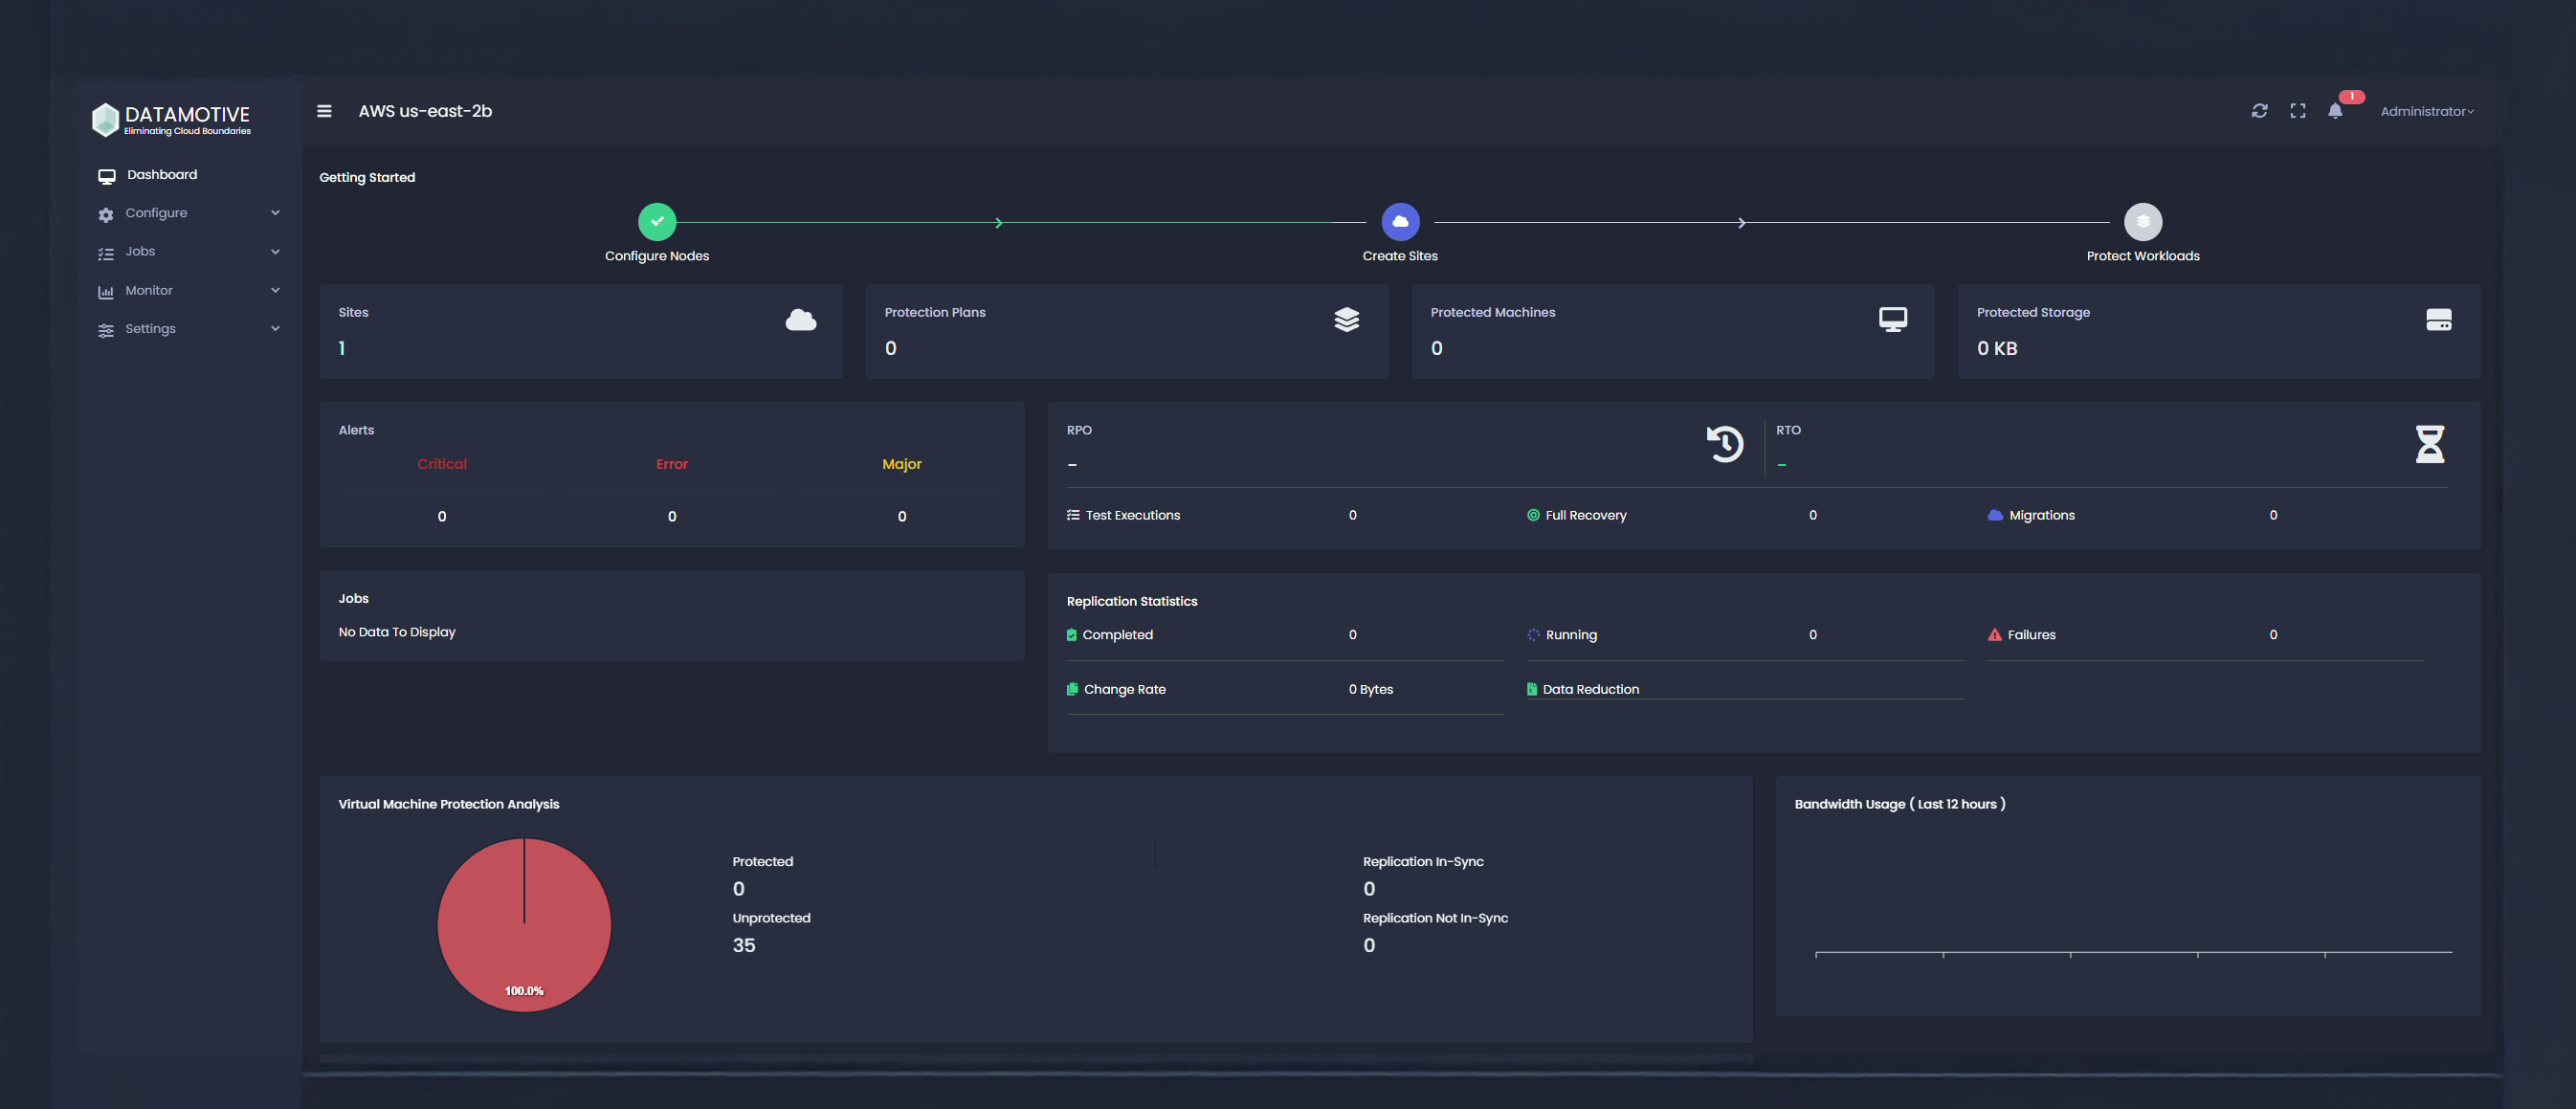Click the Create Sites step in Getting Started
The image size is (2576, 1109).
click(1400, 221)
